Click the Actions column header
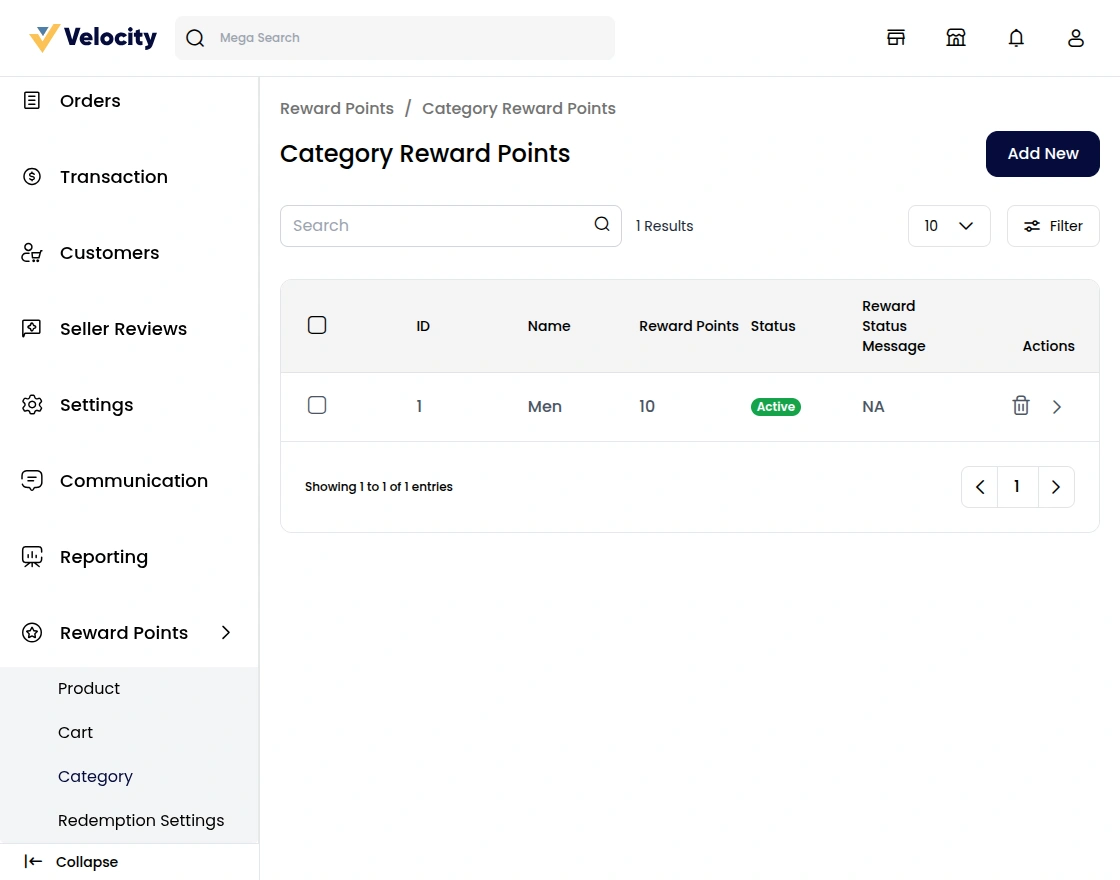Image resolution: width=1120 pixels, height=880 pixels. 1049,346
